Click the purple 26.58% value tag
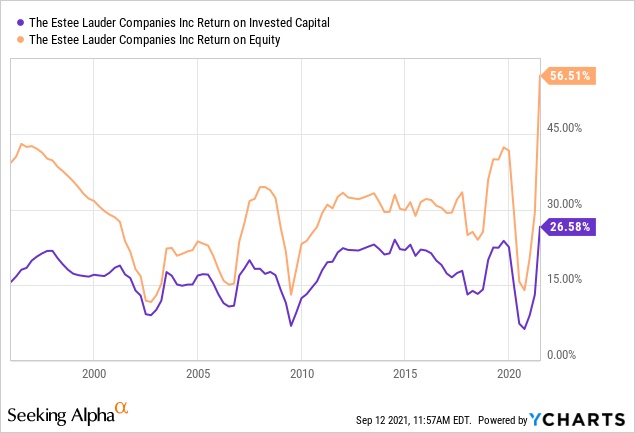635x433 pixels. pyautogui.click(x=569, y=226)
